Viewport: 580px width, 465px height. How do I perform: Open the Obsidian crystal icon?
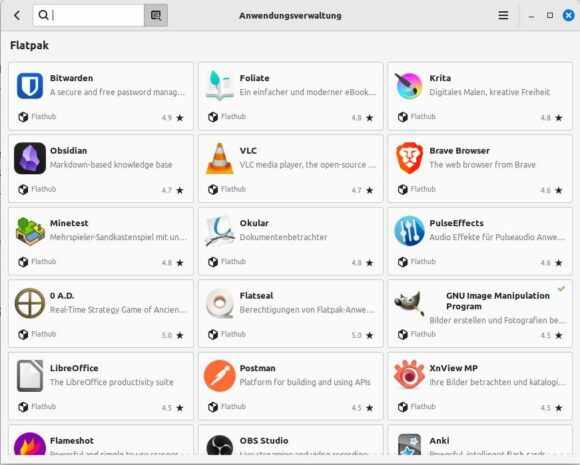tap(30, 158)
